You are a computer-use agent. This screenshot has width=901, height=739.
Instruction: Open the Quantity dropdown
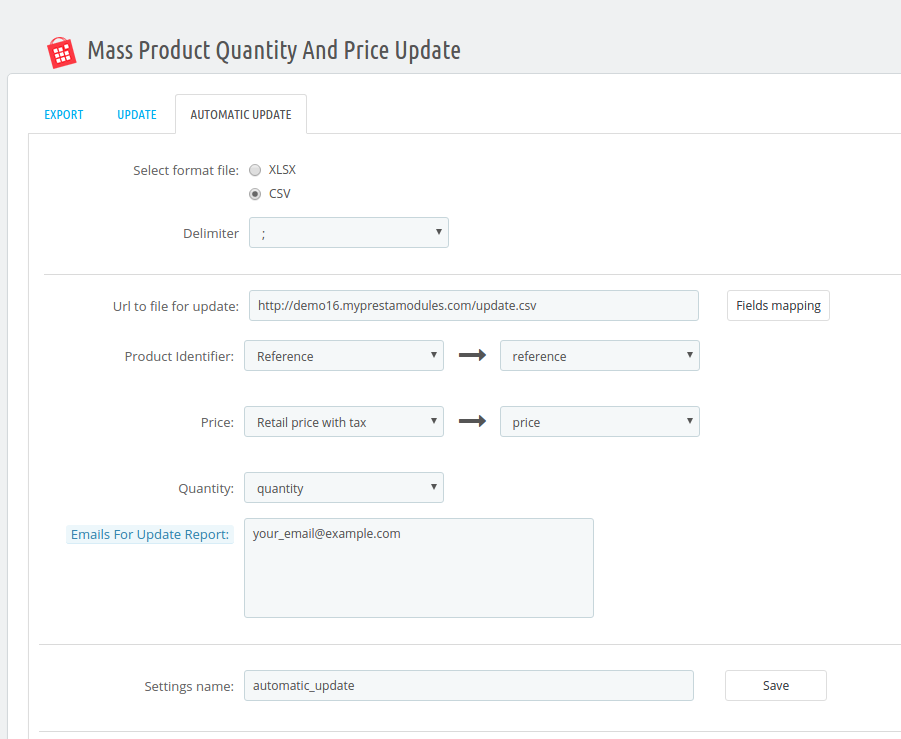click(x=344, y=488)
